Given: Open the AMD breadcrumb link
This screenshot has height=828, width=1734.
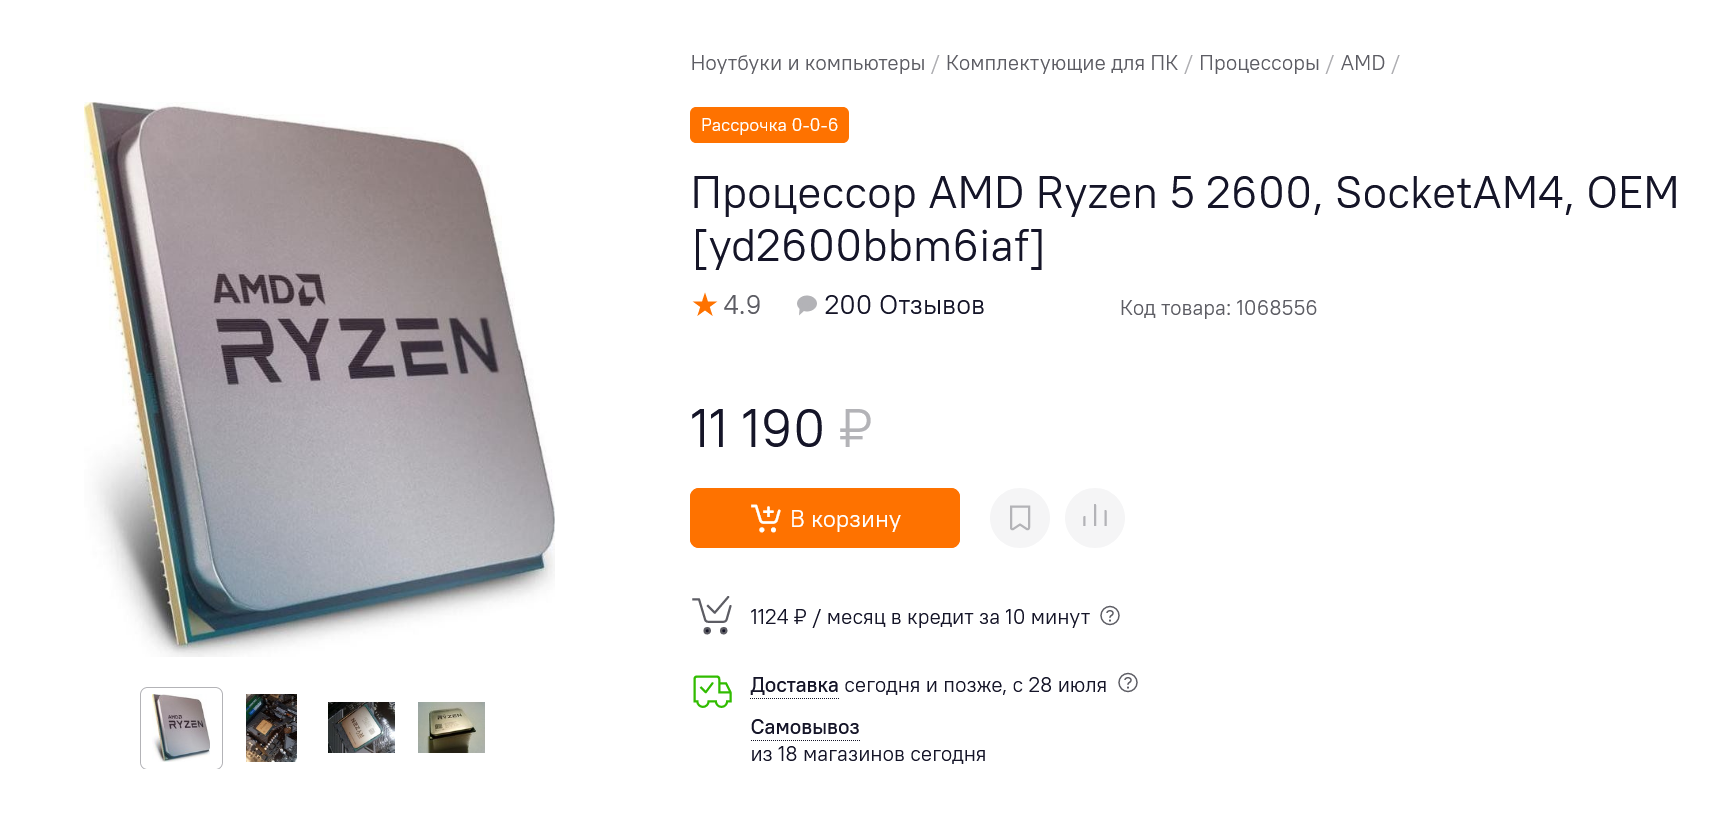Looking at the screenshot, I should (x=1362, y=63).
